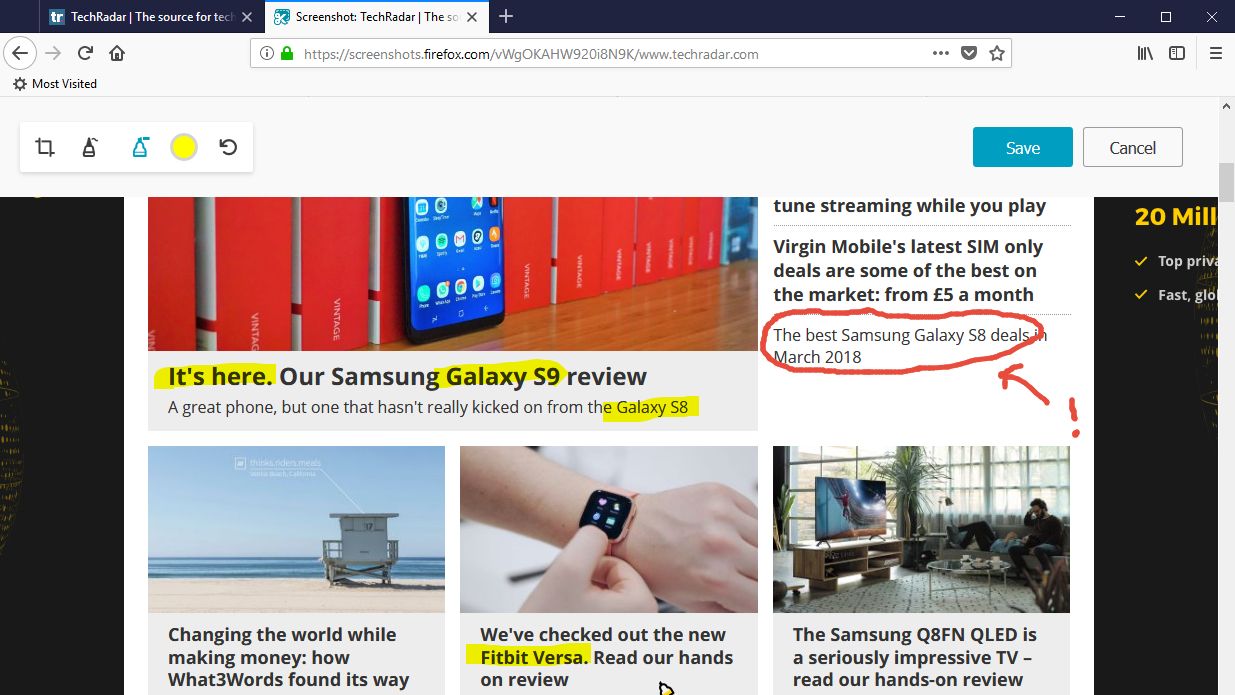Select the pen drawing tool
Image resolution: width=1235 pixels, height=695 pixels.
pos(89,146)
